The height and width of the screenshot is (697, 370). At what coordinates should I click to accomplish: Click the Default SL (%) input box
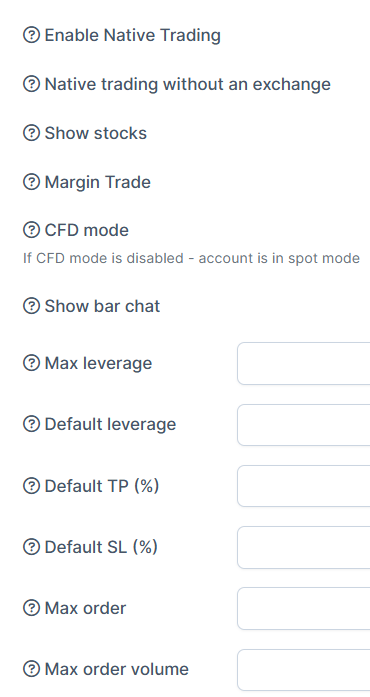[304, 547]
